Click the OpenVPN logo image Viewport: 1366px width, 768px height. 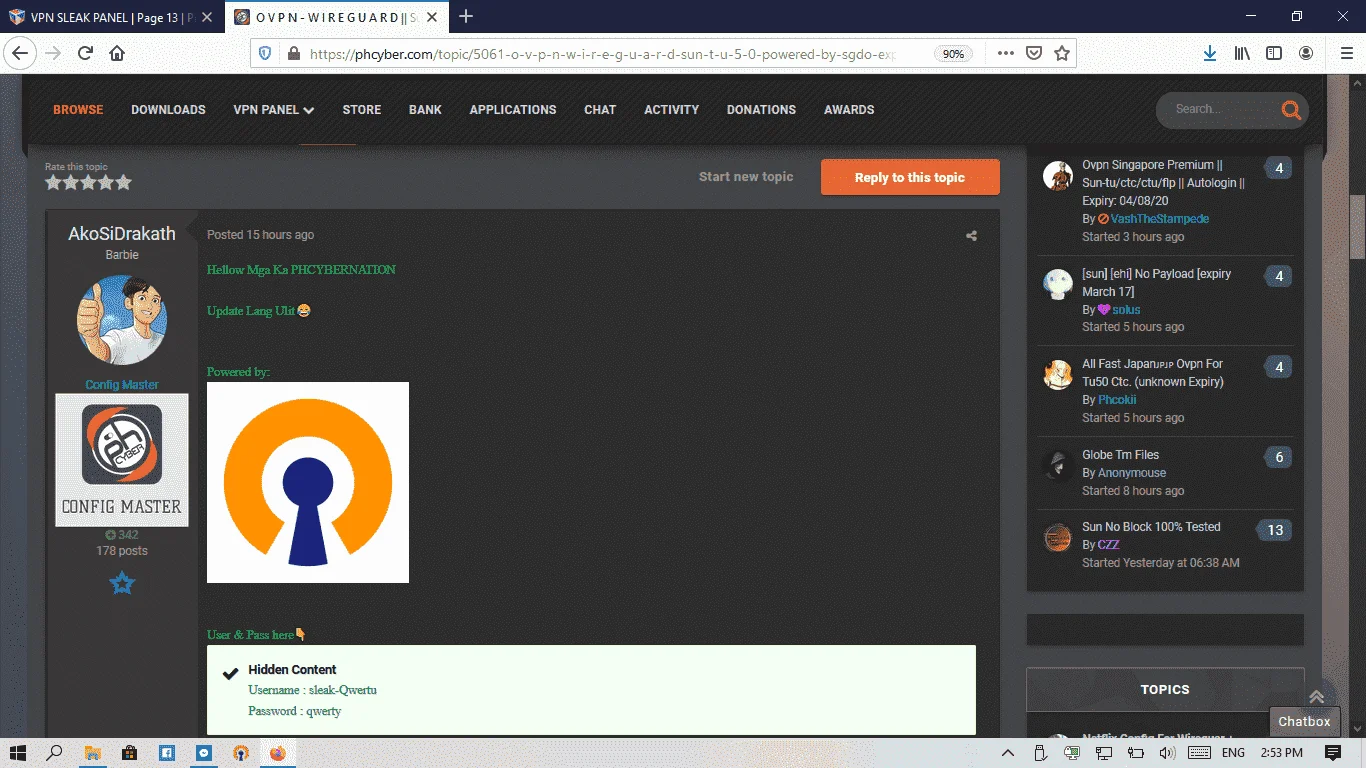click(308, 482)
